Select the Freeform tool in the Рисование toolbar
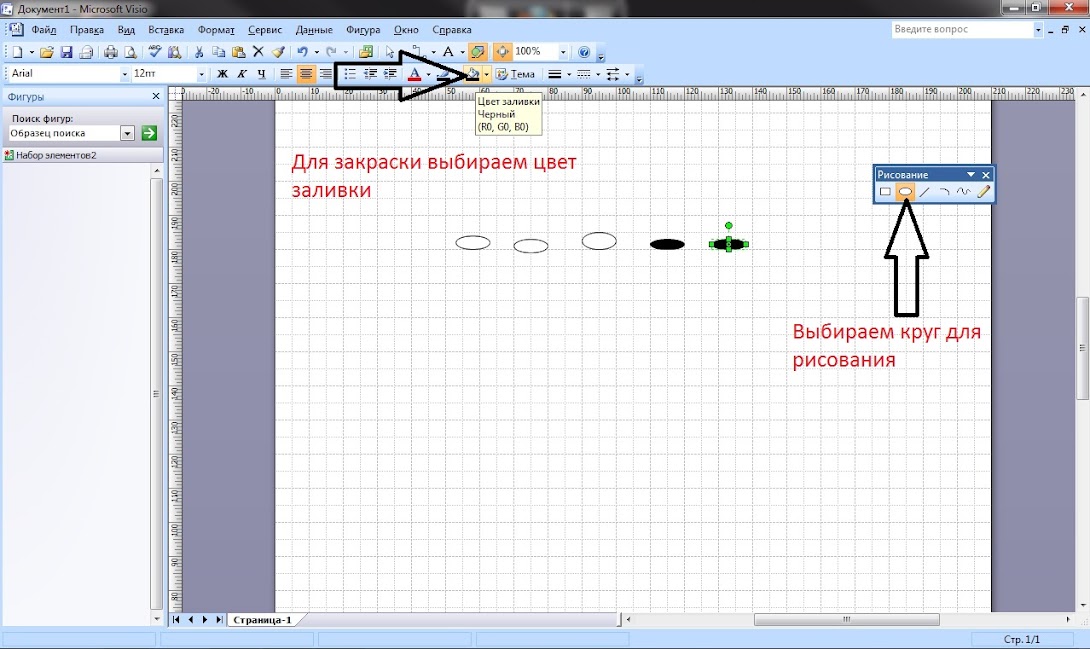Screen dimensions: 1090x649 pyautogui.click(x=963, y=192)
